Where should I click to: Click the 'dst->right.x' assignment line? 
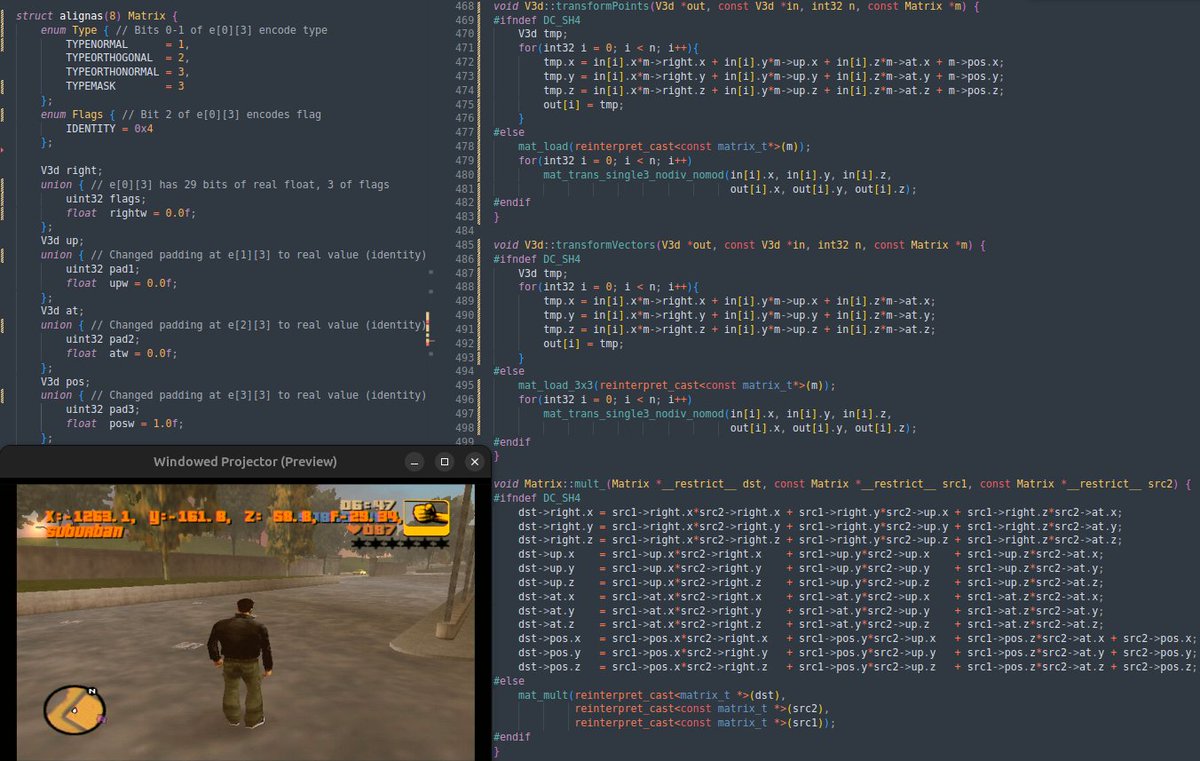click(x=820, y=511)
